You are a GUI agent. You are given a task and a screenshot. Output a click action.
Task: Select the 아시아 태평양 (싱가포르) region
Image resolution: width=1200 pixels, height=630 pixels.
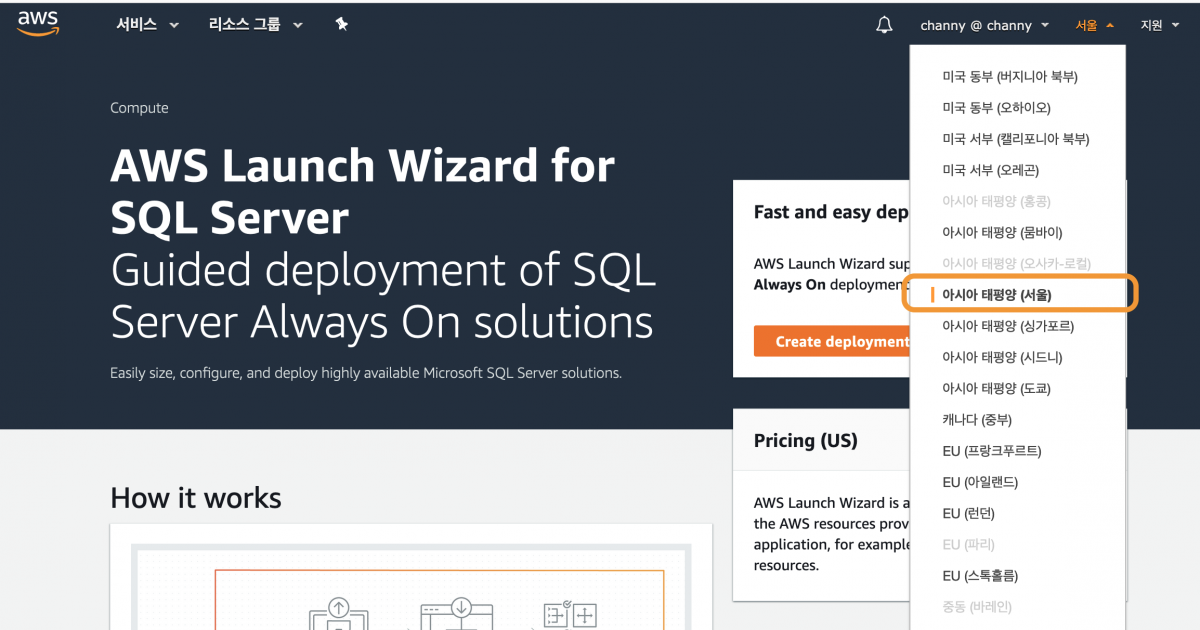(x=1009, y=325)
